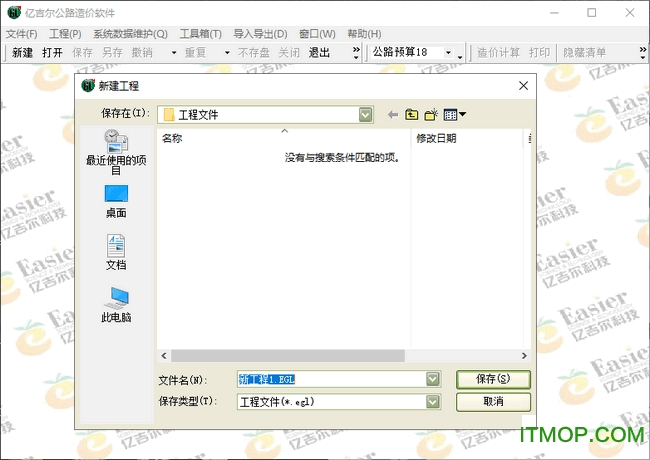The height and width of the screenshot is (460, 650).
Task: Click the right scroll arrow of file list
Action: point(524,356)
